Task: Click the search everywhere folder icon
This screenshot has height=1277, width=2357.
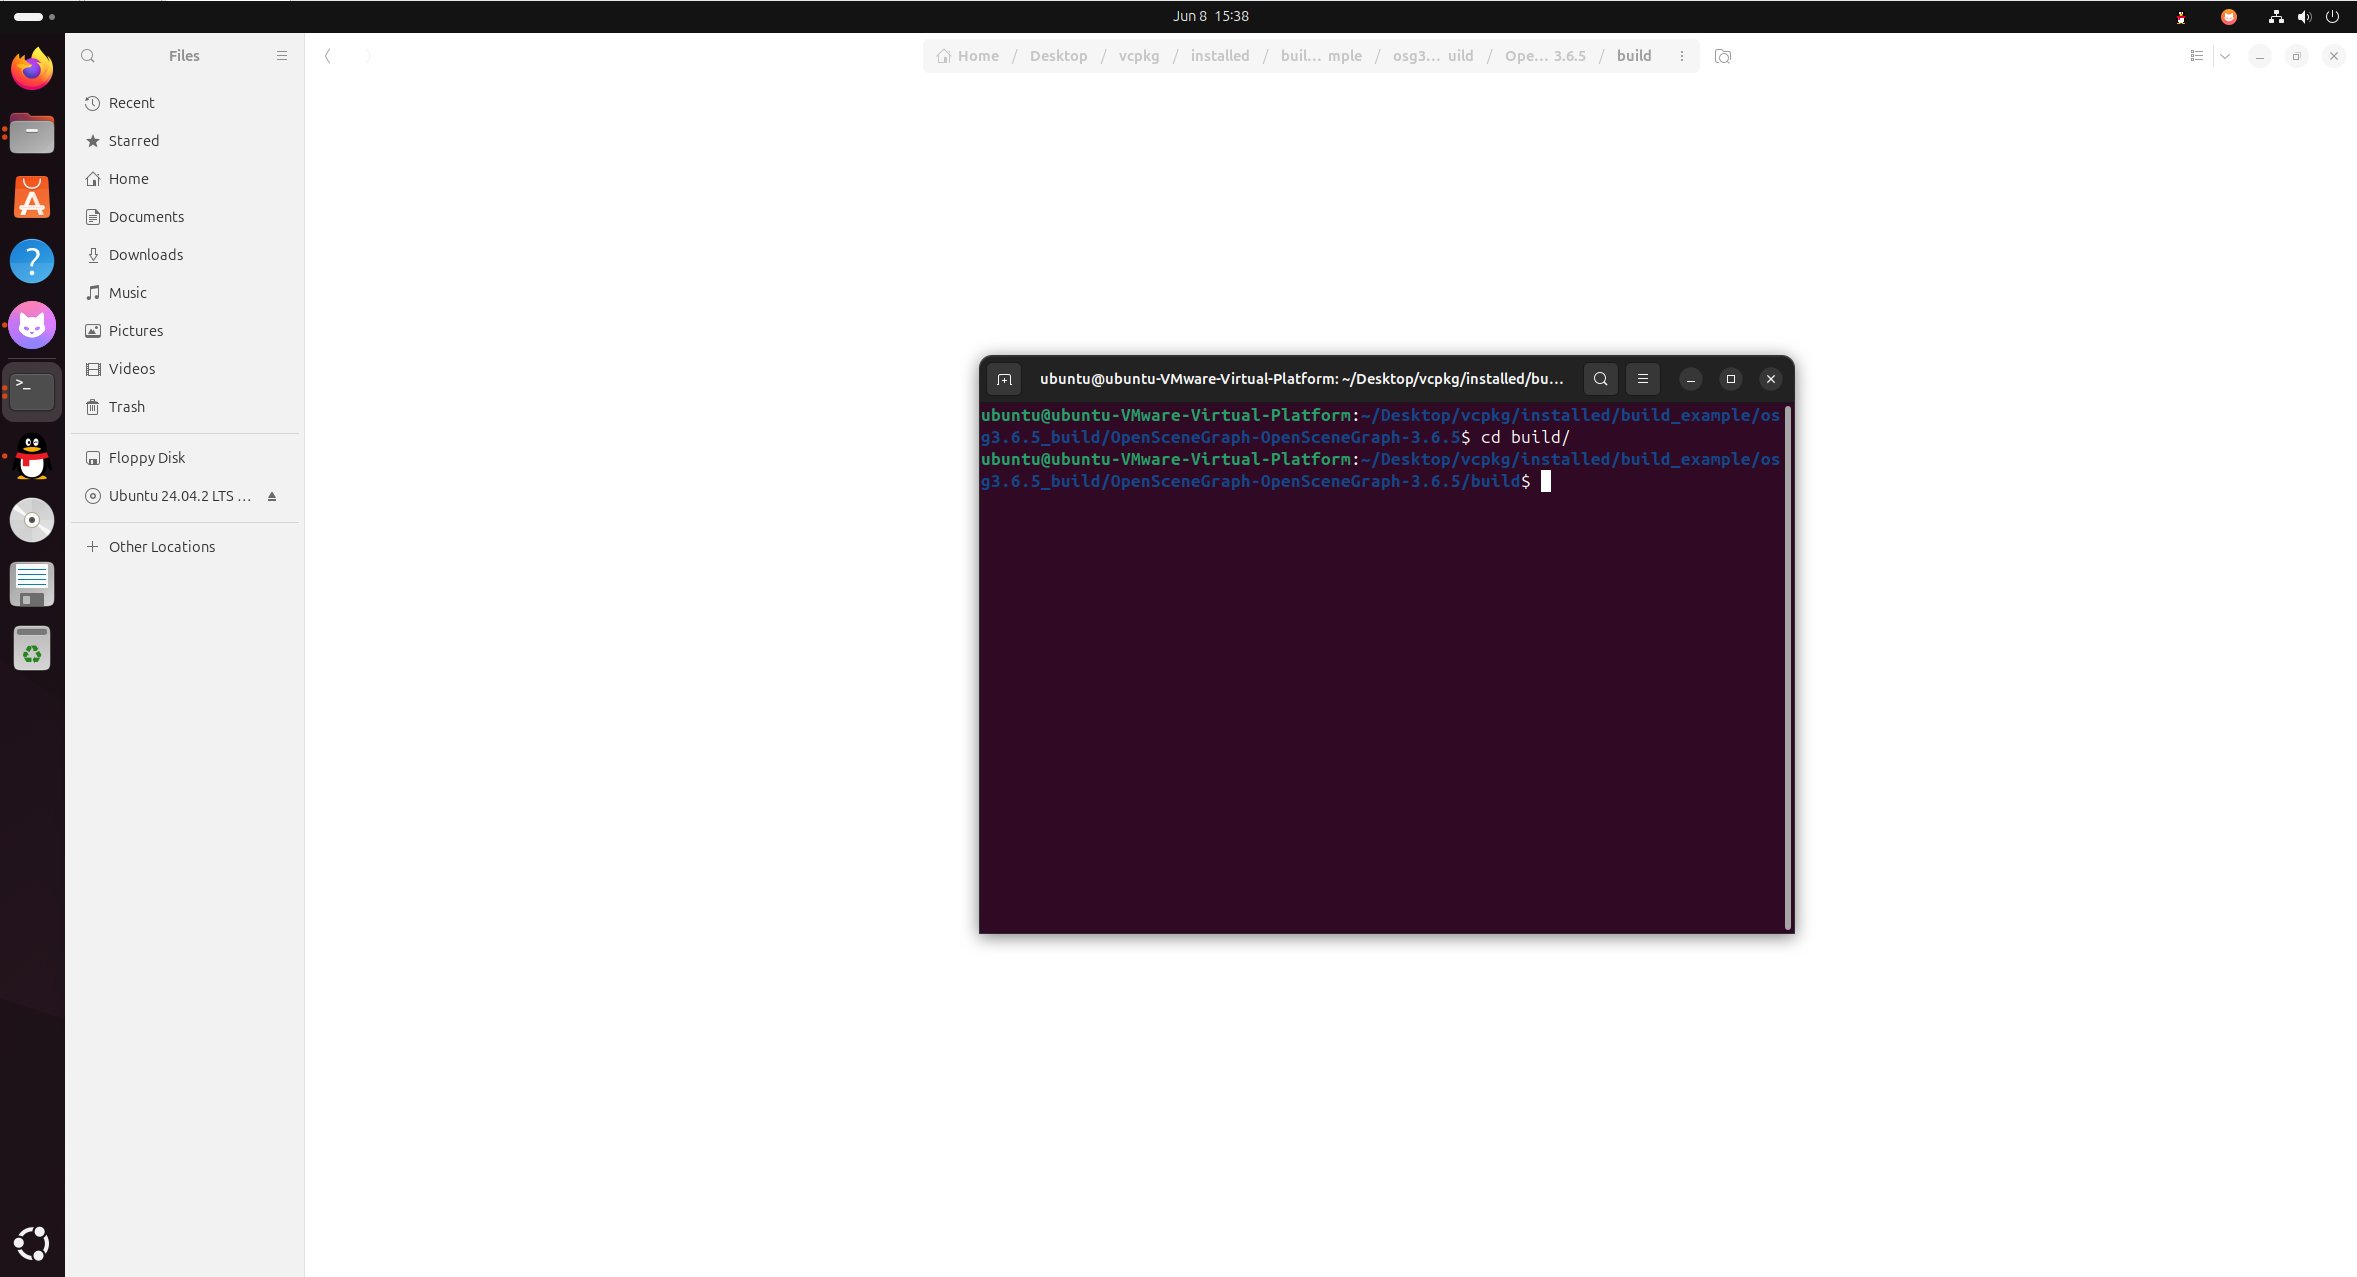Action: click(1722, 56)
